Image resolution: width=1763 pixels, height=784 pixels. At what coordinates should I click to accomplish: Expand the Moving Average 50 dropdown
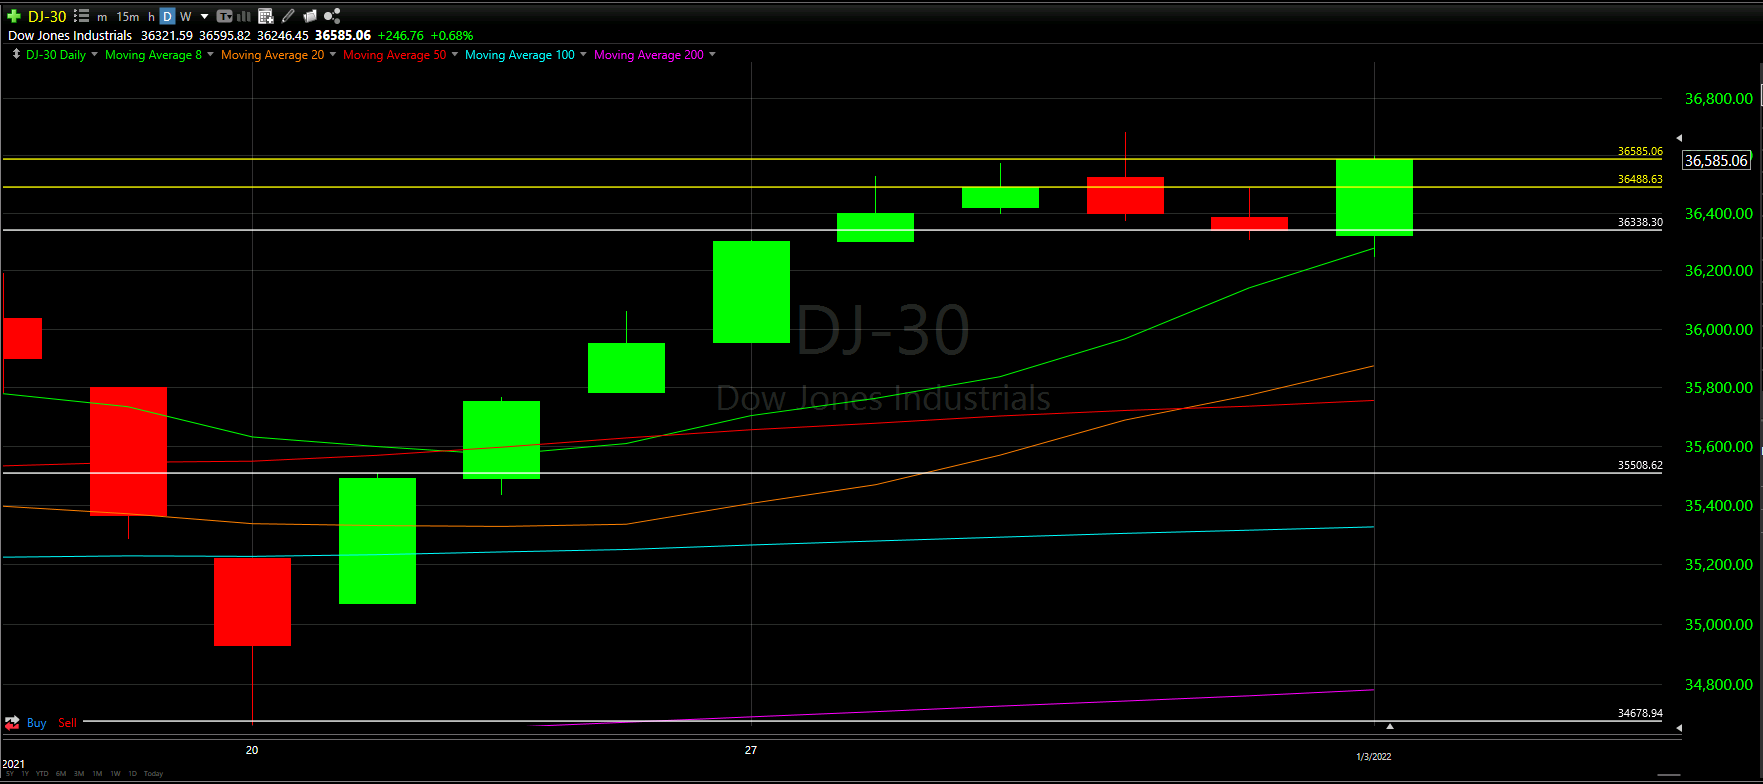455,54
